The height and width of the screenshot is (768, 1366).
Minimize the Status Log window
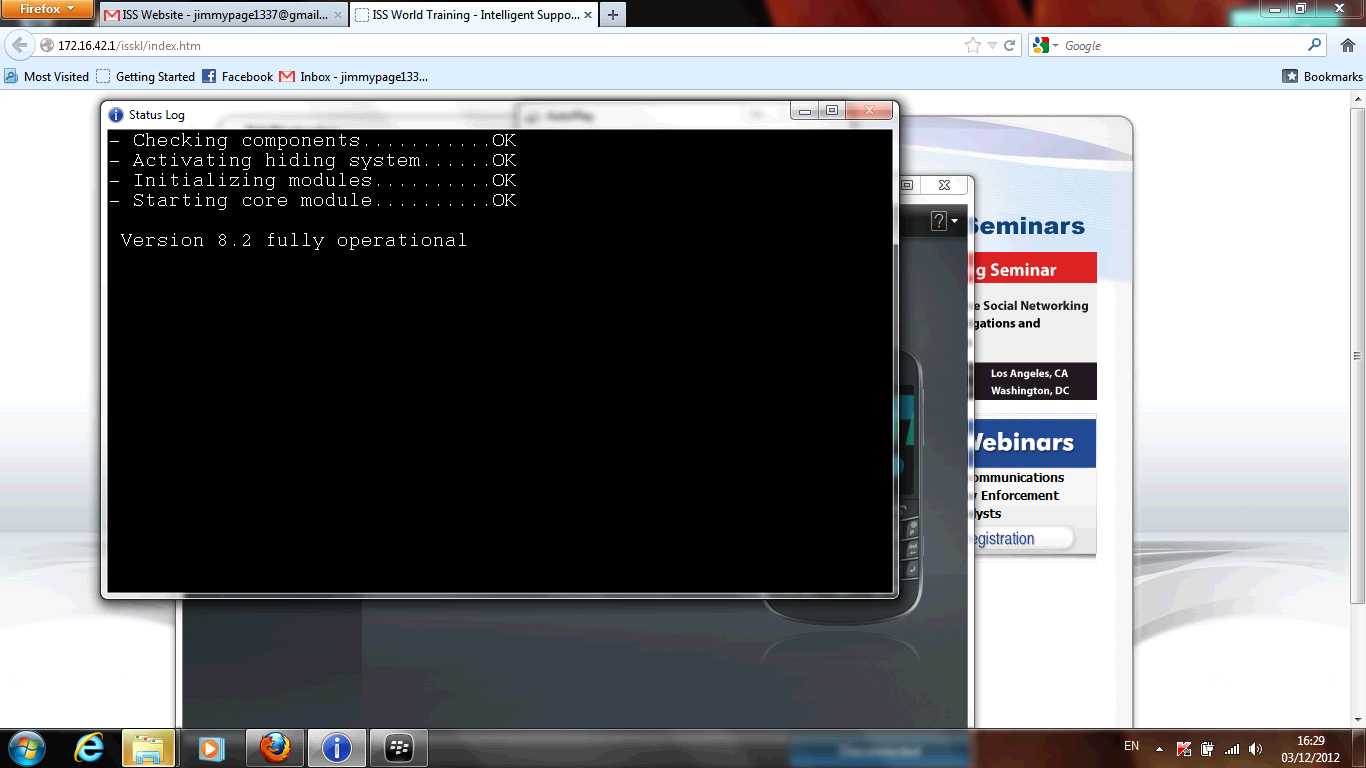pos(804,110)
